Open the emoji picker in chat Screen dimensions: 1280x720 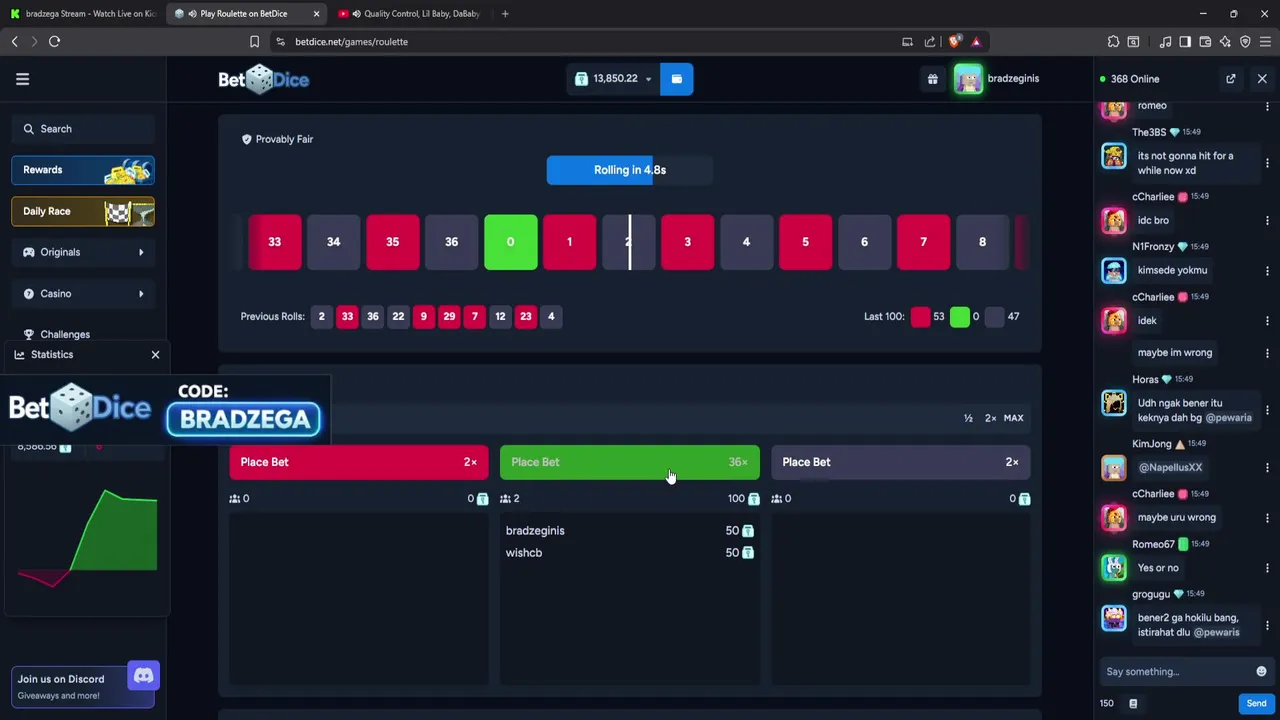(1261, 672)
